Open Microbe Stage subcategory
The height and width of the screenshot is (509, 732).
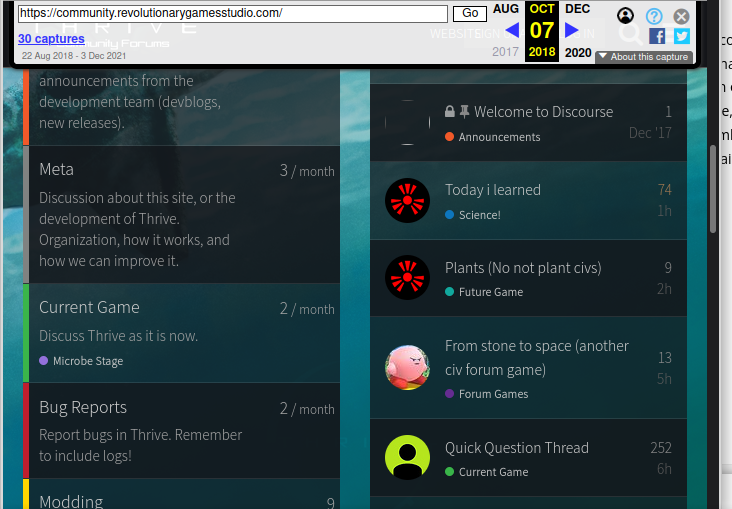(x=88, y=361)
